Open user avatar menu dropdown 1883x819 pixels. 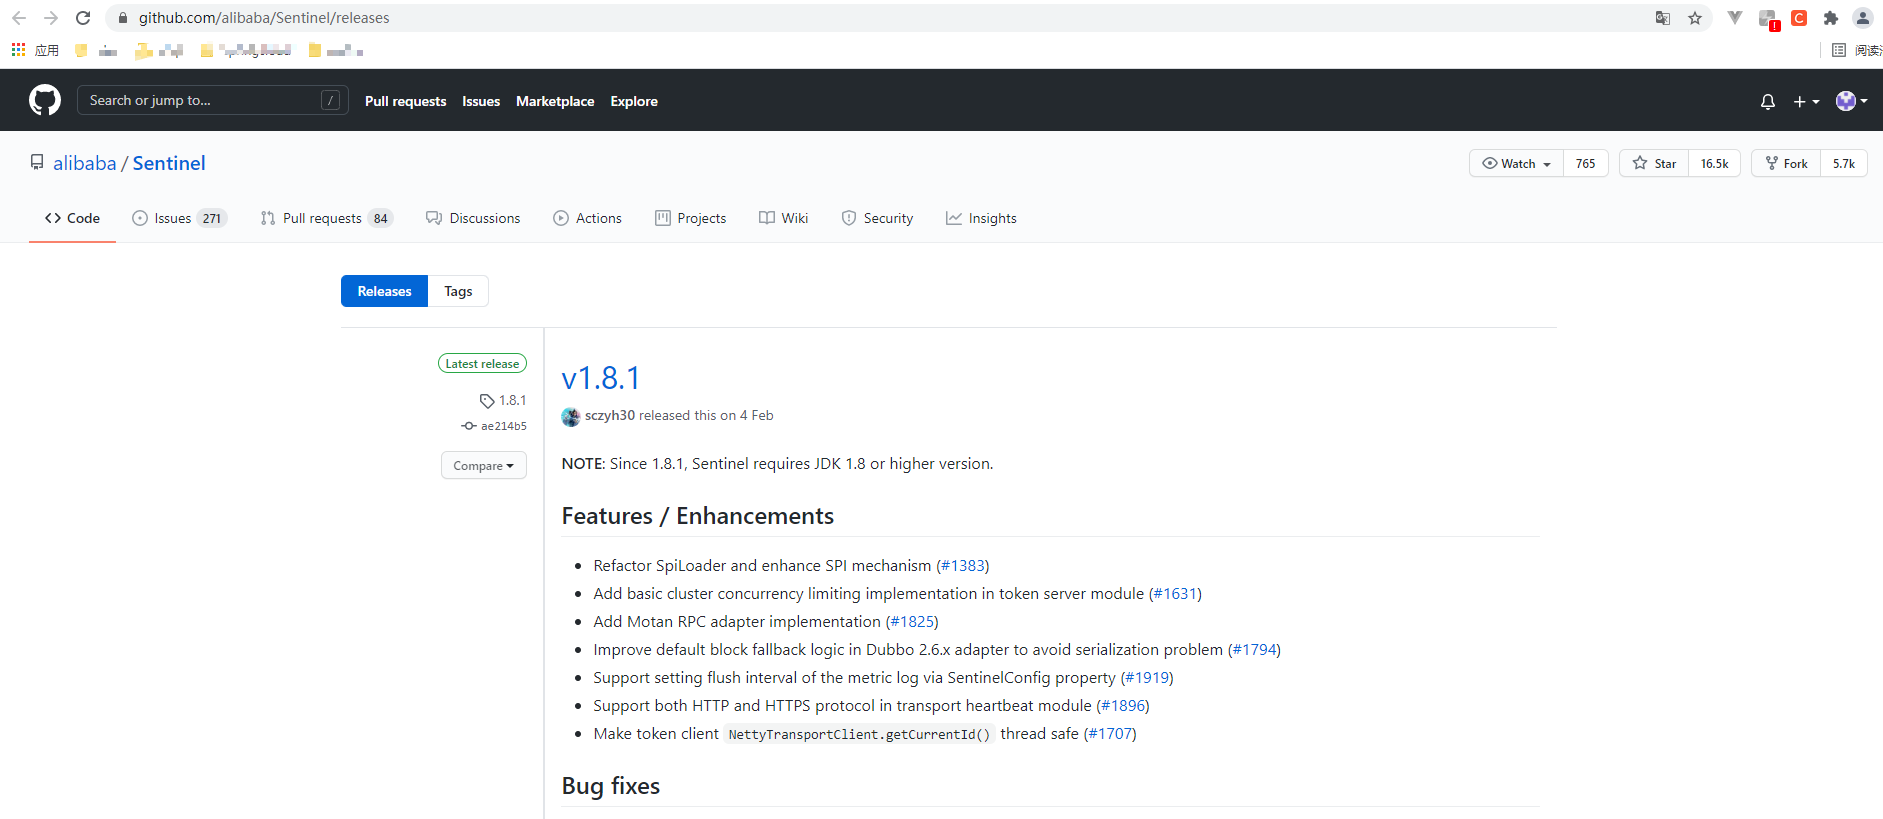point(1852,101)
